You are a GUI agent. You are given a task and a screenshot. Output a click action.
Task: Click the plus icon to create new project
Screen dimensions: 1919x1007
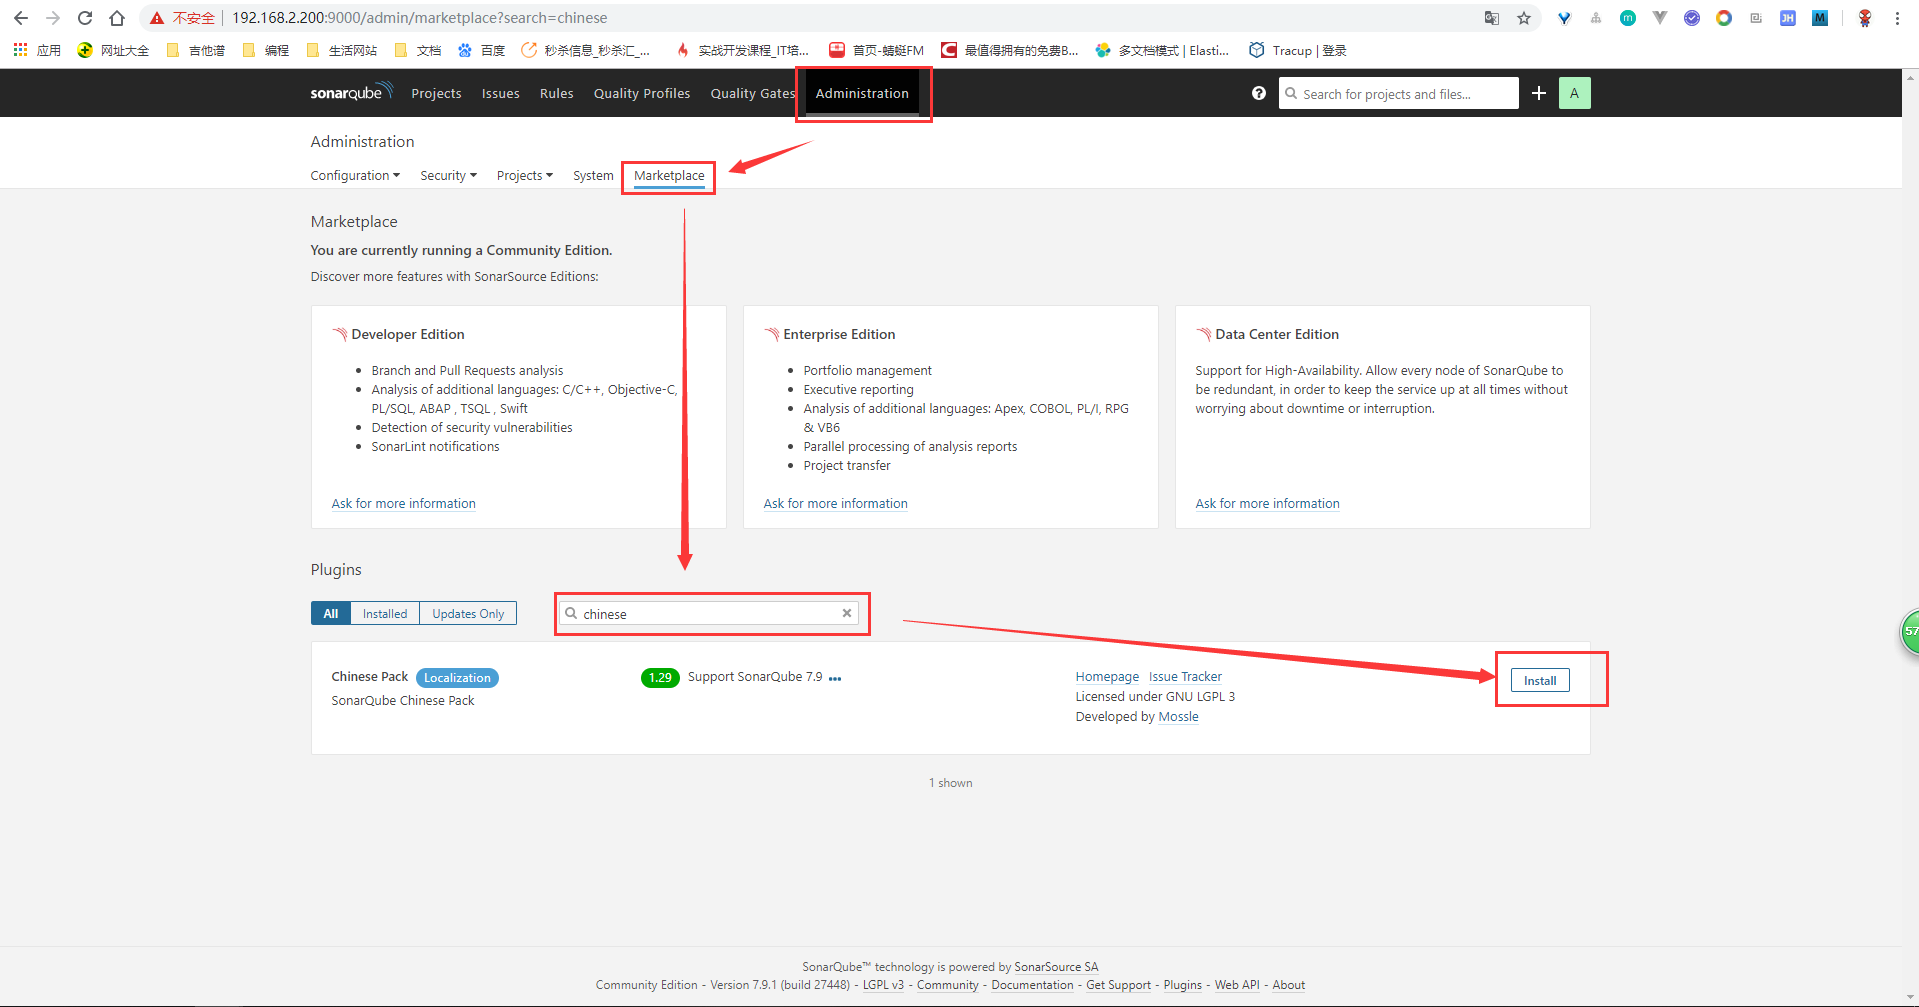1539,93
